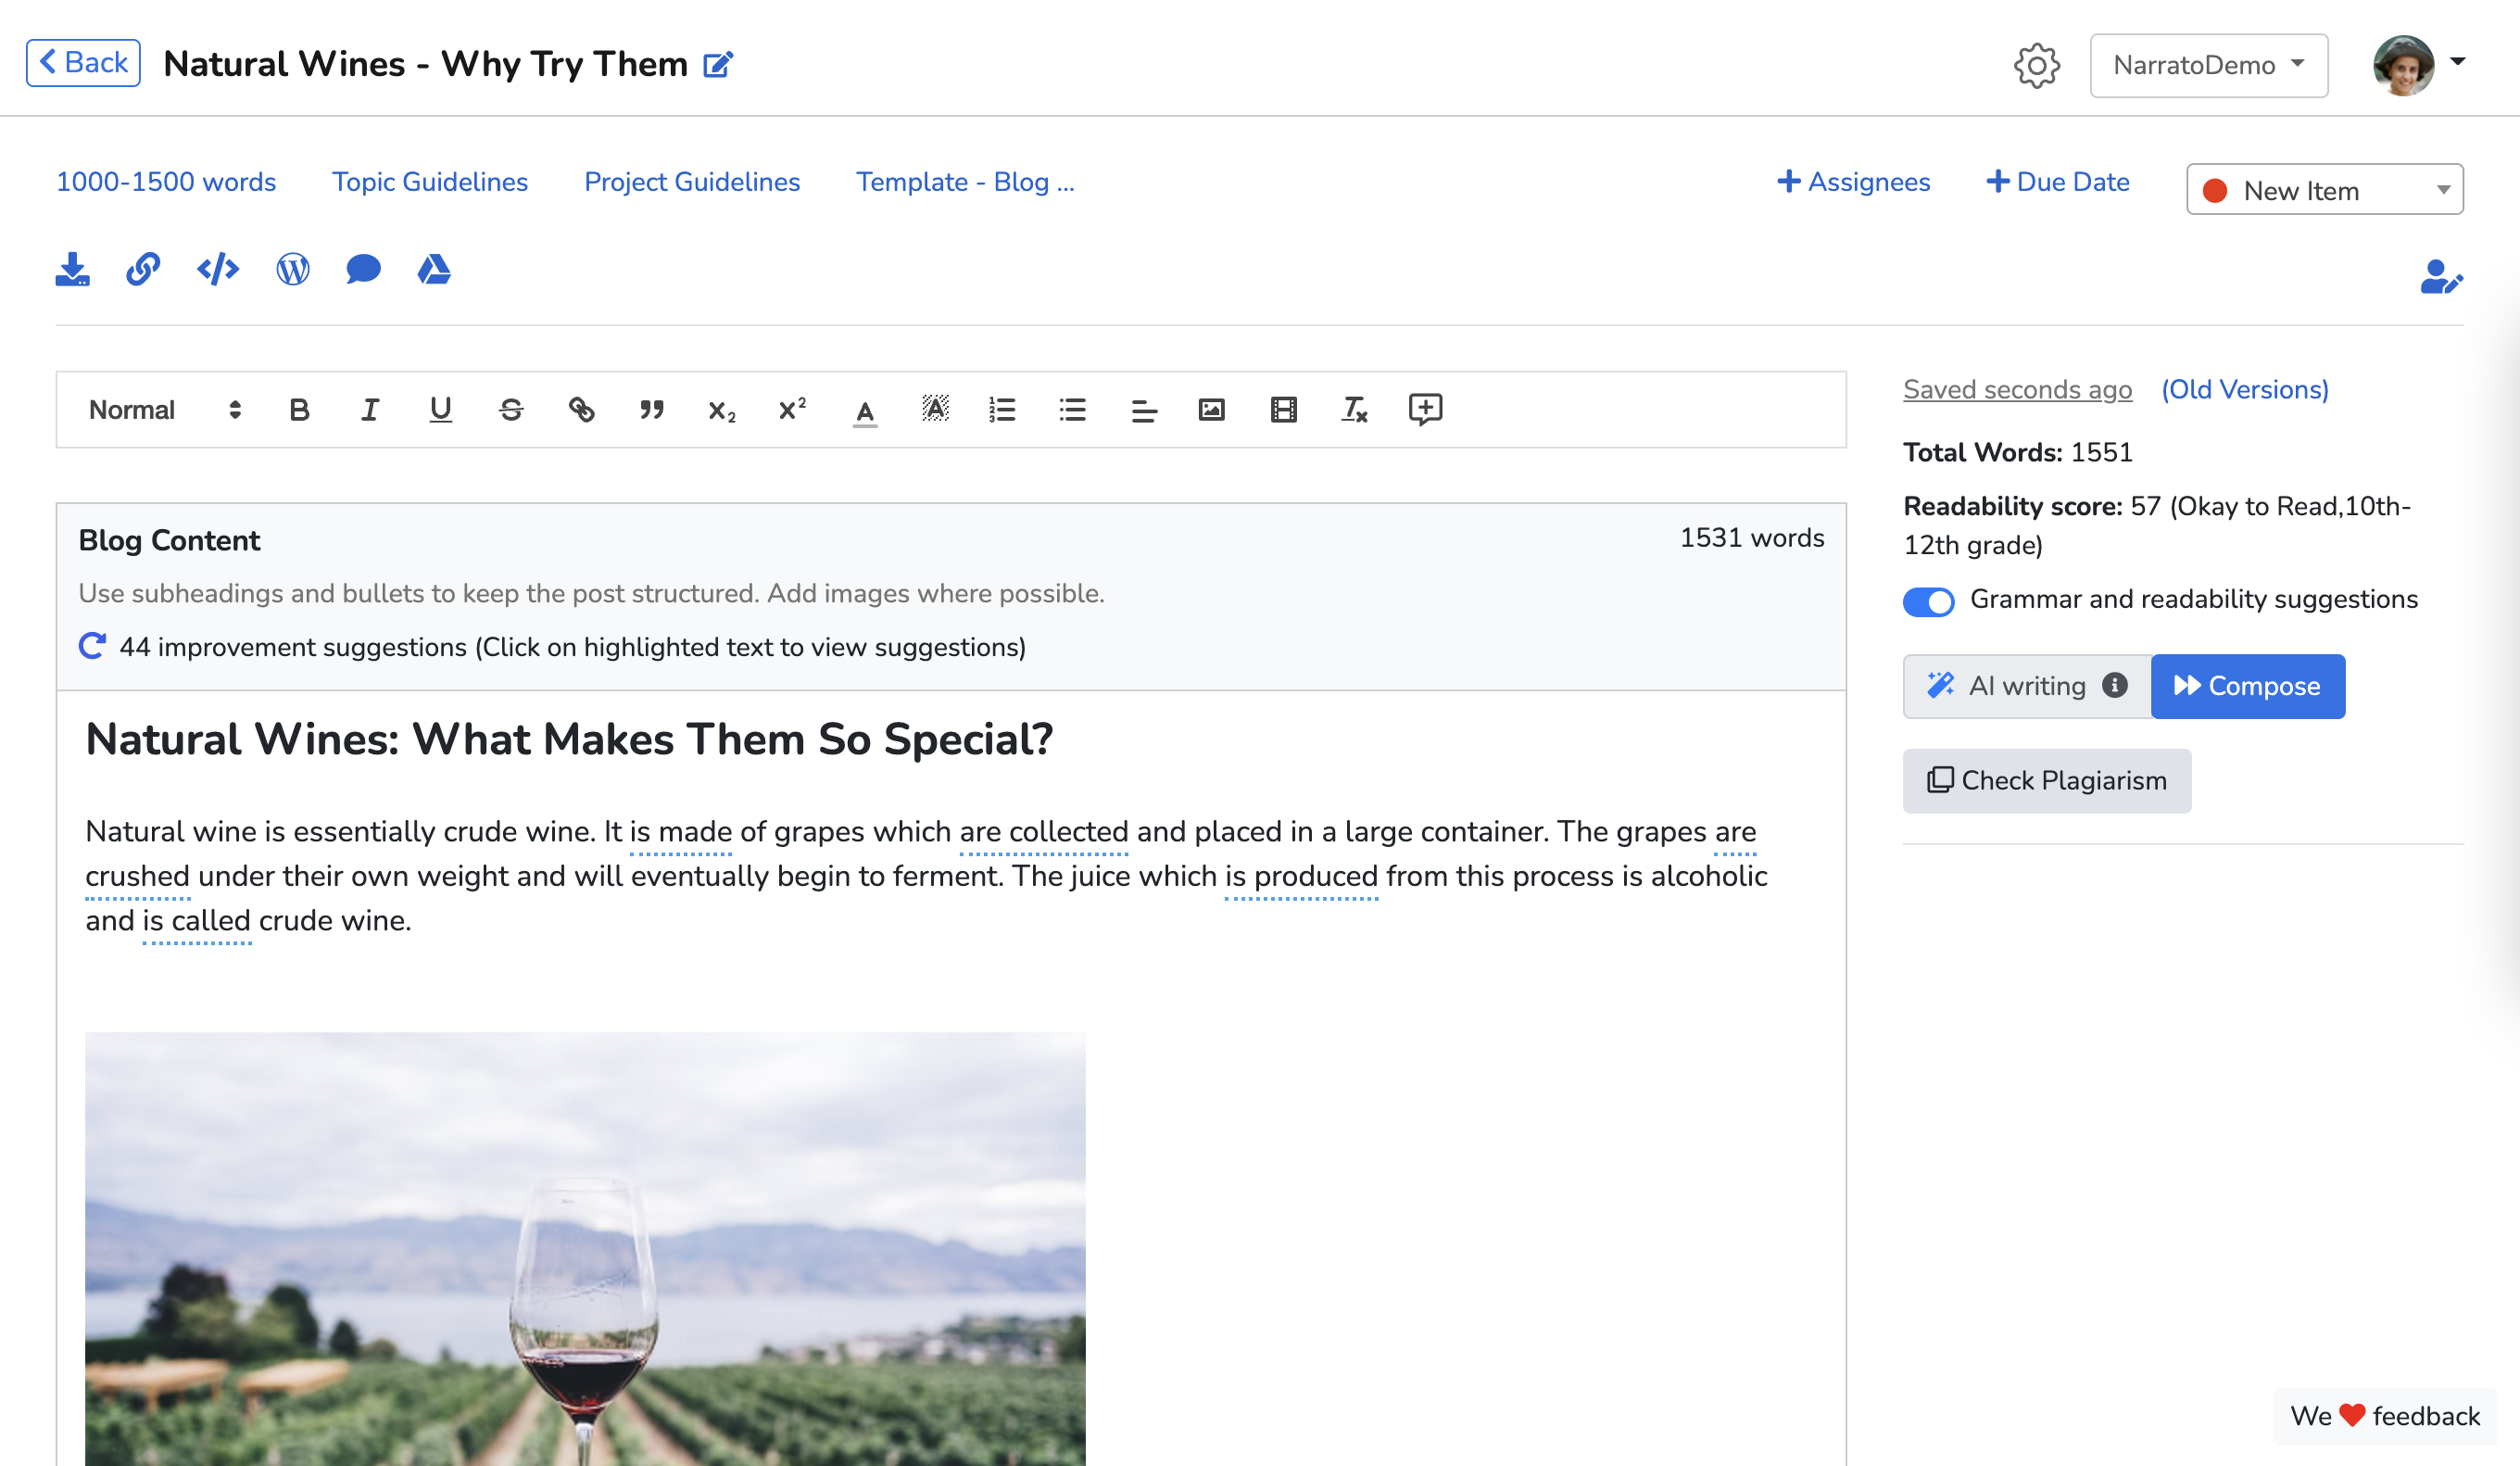Screen dimensions: 2520x1466
Task: Open the Normal text style dropdown
Action: click(165, 410)
